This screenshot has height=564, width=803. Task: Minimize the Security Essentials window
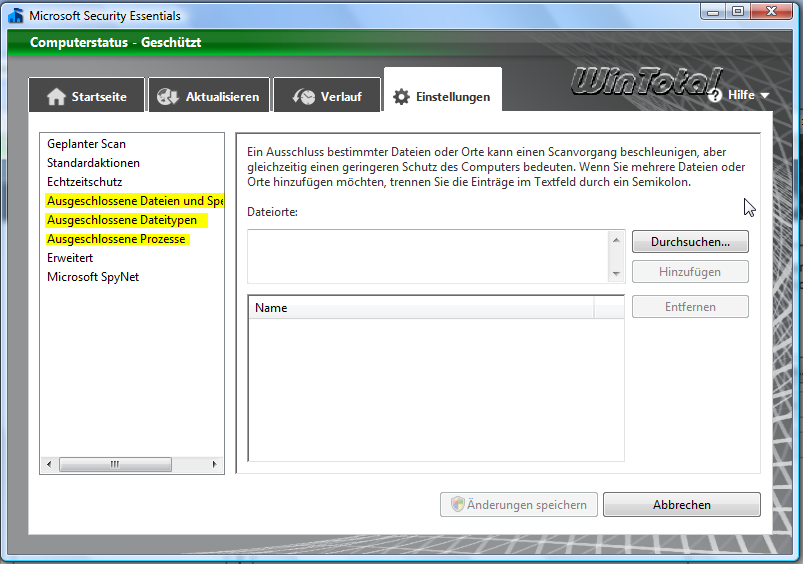coord(713,12)
